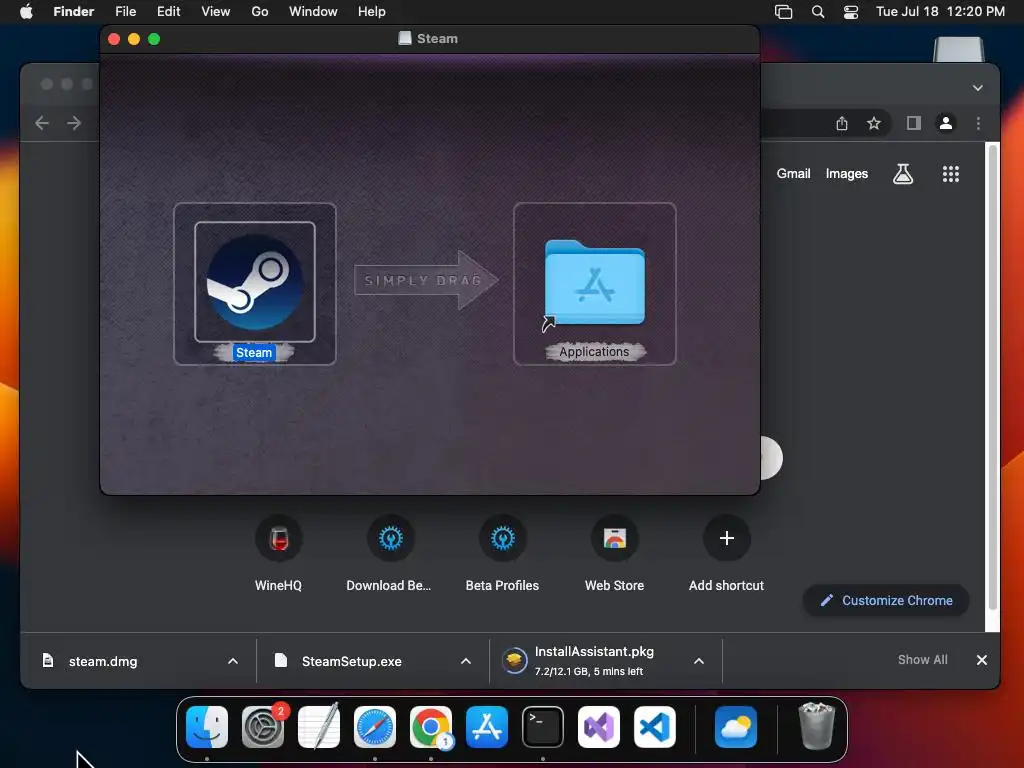Image resolution: width=1024 pixels, height=768 pixels.
Task: Open Search Labs flask icon
Action: [x=903, y=174]
